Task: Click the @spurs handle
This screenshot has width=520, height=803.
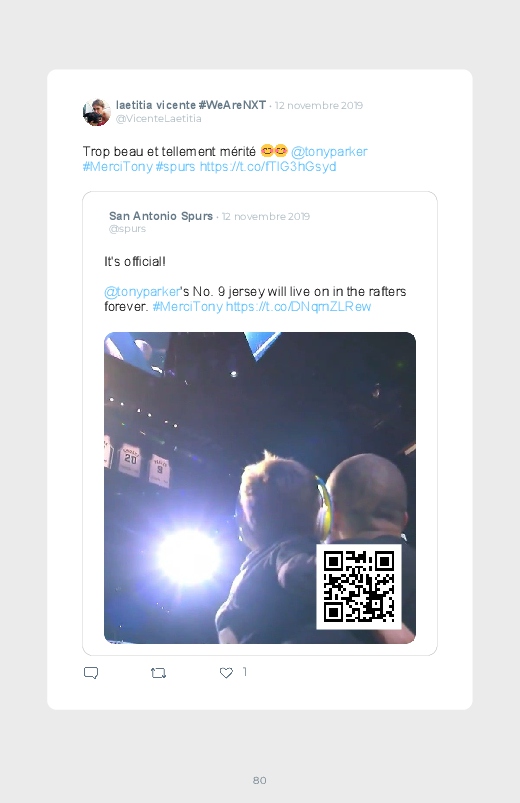Action: pyautogui.click(x=127, y=229)
